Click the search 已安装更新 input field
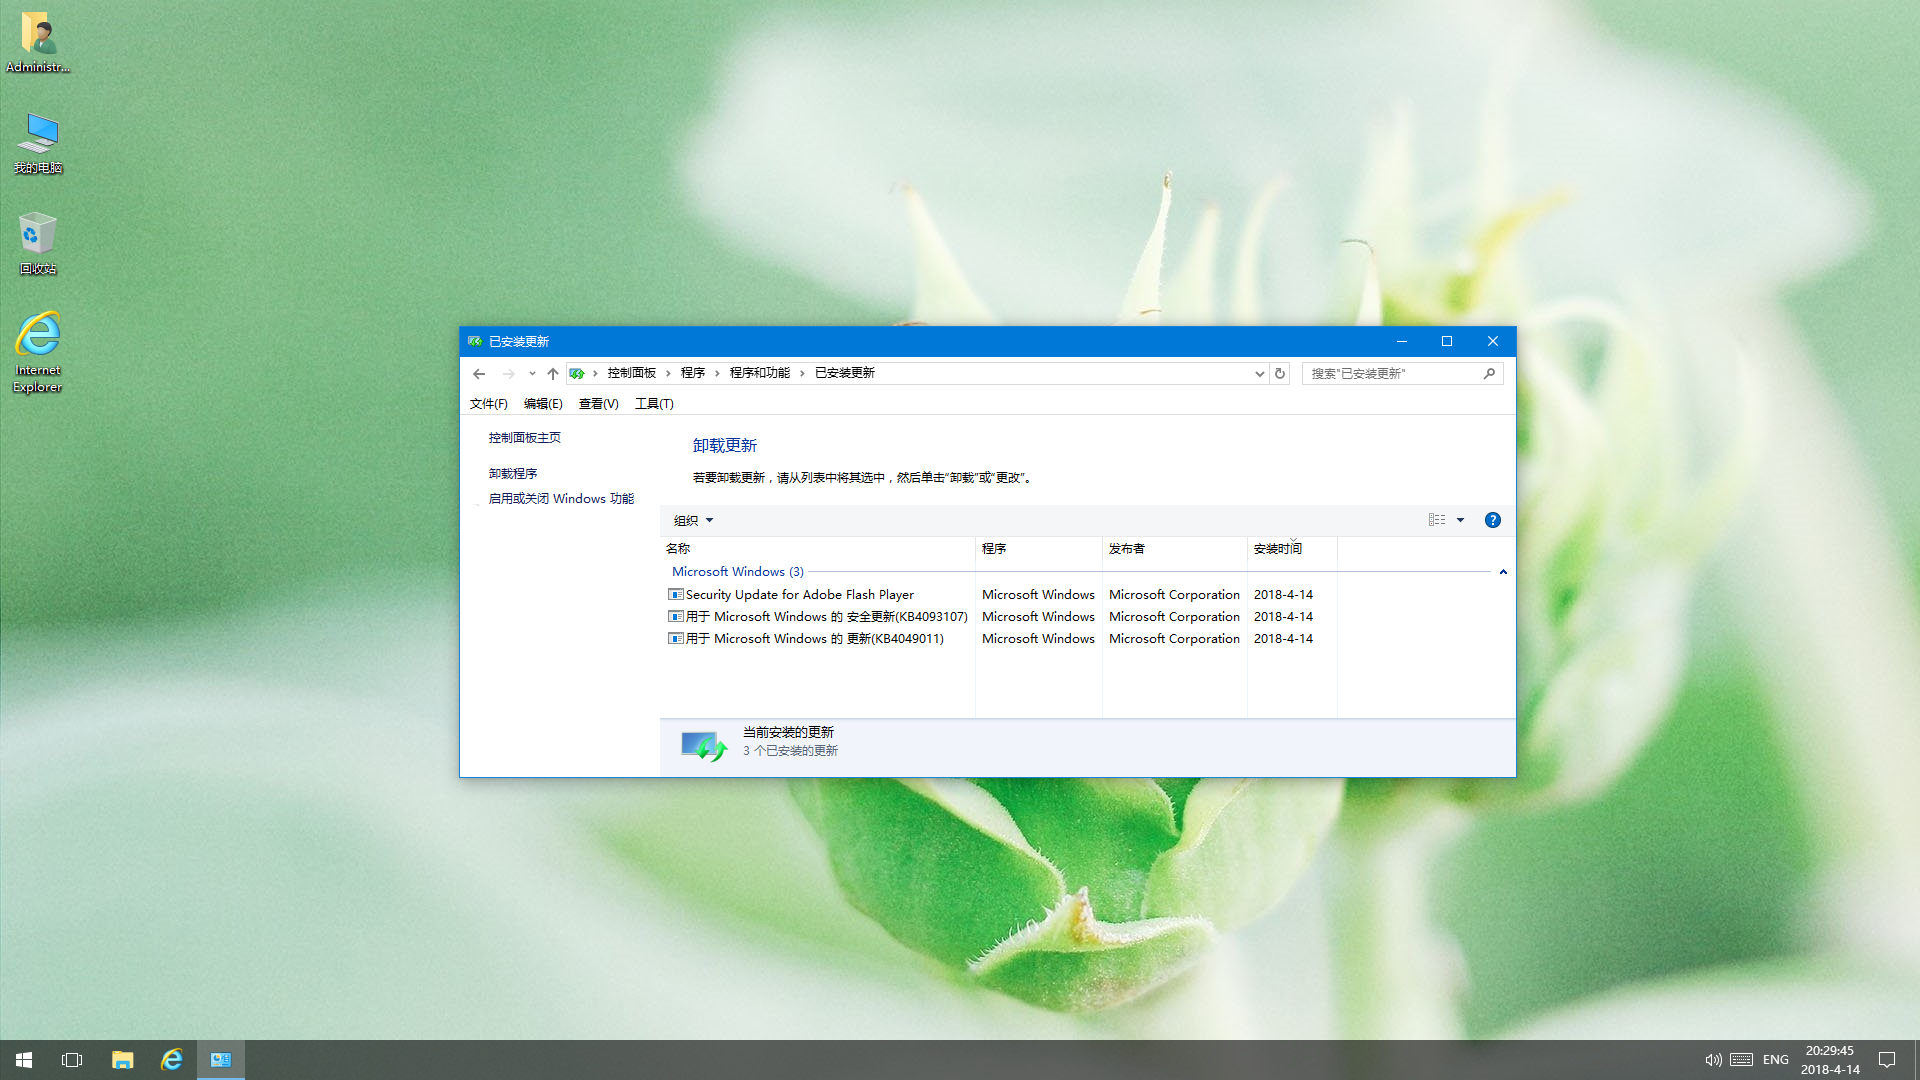 click(1393, 373)
